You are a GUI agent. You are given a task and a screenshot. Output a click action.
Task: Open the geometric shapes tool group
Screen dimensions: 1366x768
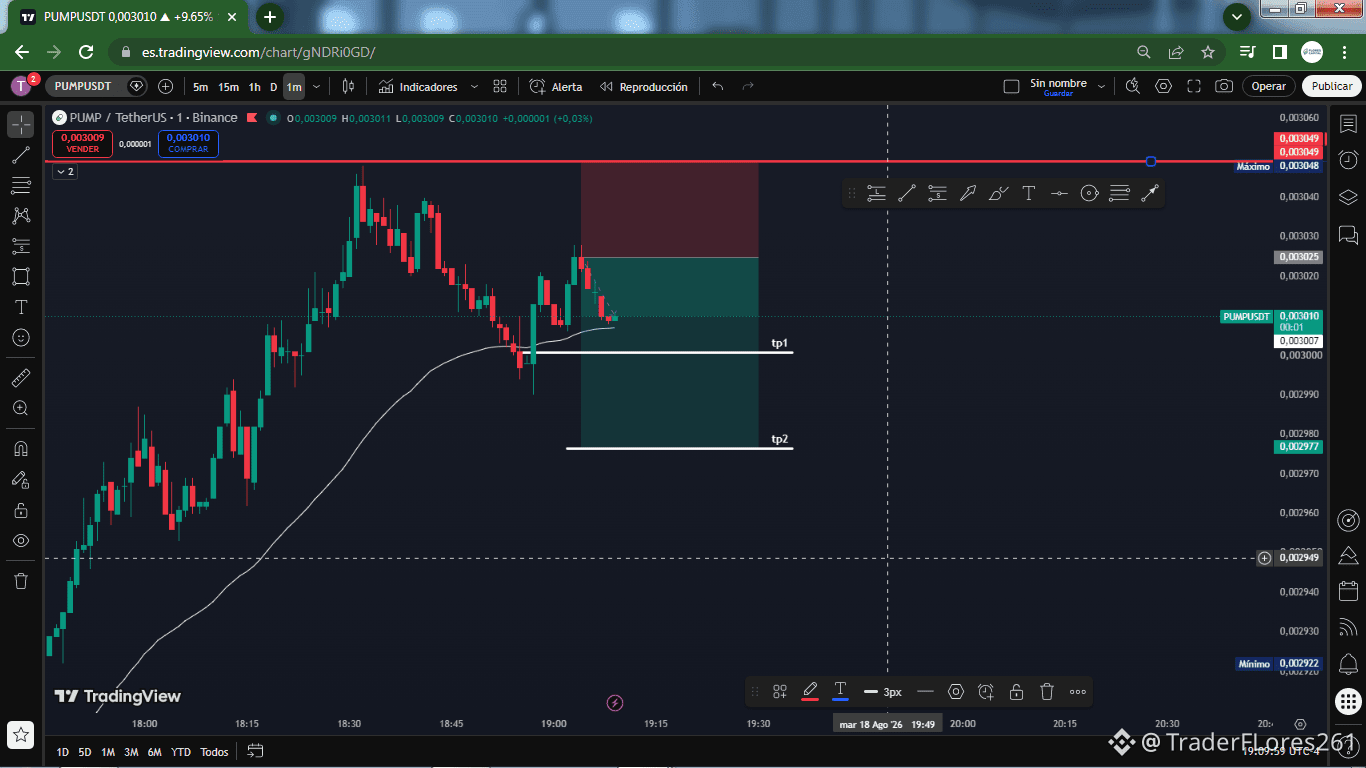(x=21, y=276)
